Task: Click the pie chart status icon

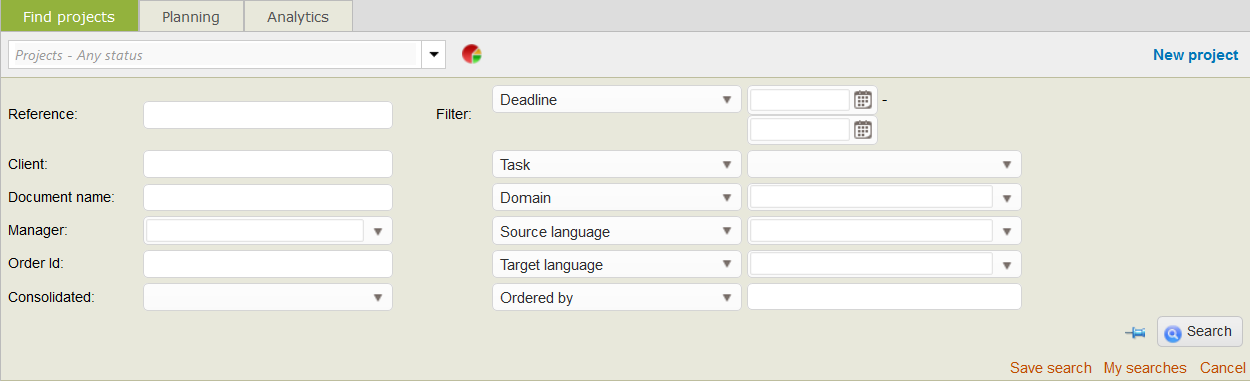Action: click(x=472, y=54)
